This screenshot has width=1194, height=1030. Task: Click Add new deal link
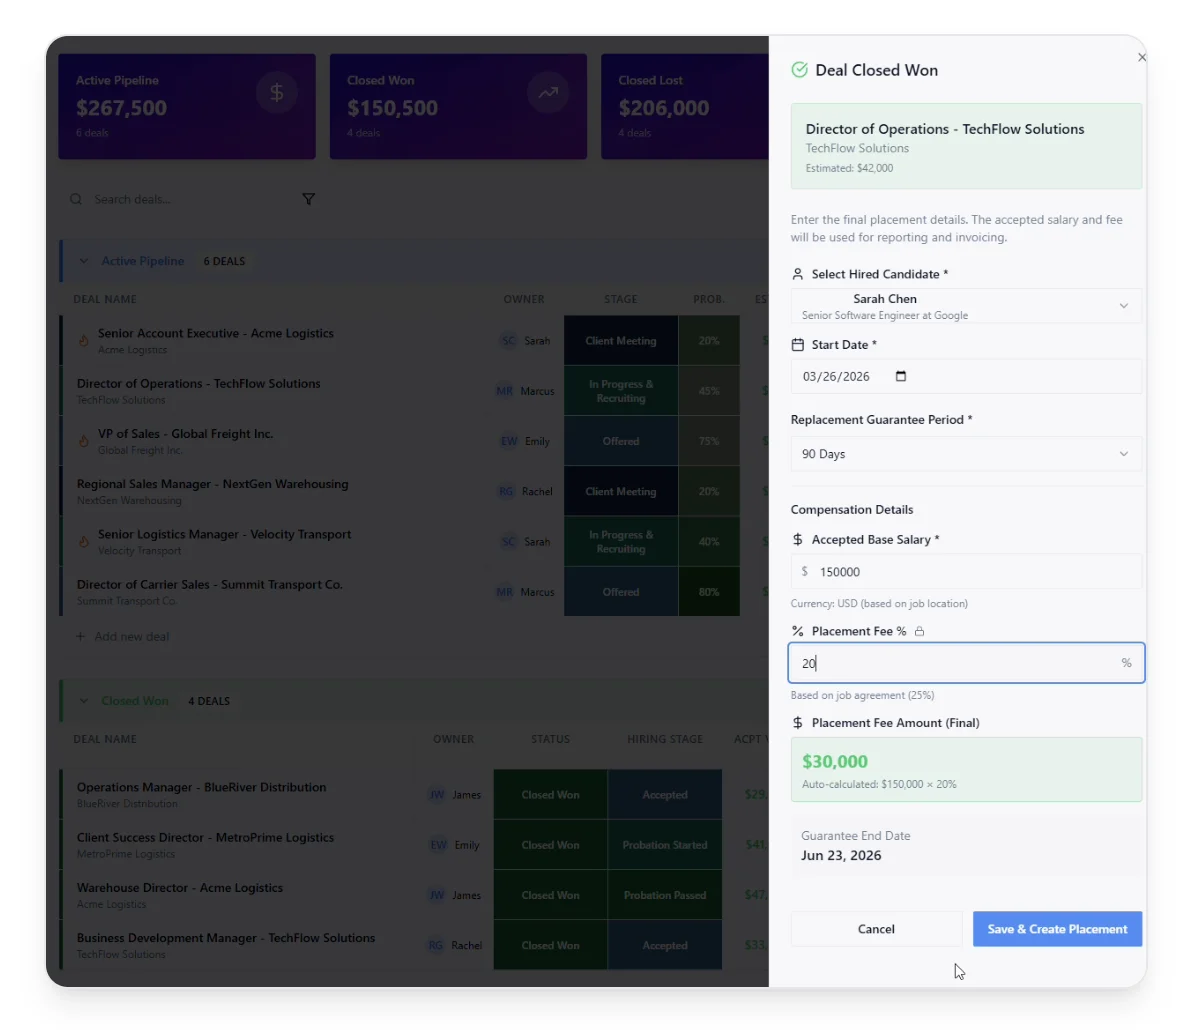(x=131, y=636)
